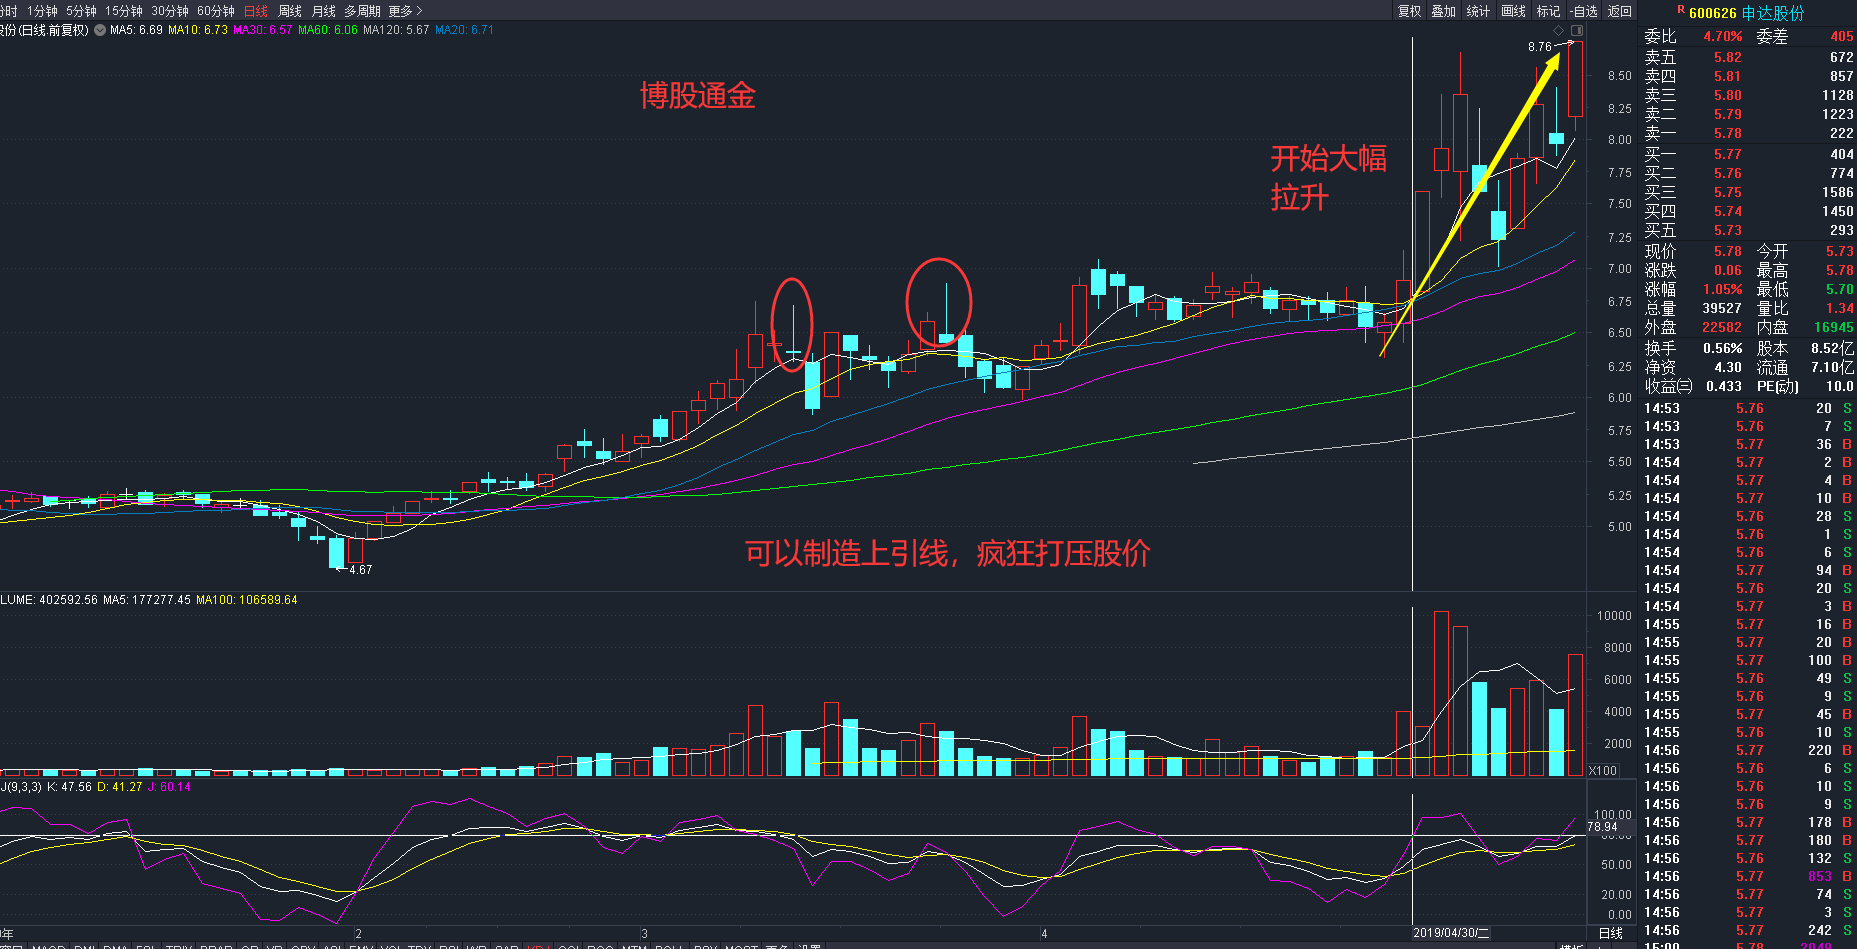Switch to the 30分钟 chart
1857x949 pixels.
(170, 11)
